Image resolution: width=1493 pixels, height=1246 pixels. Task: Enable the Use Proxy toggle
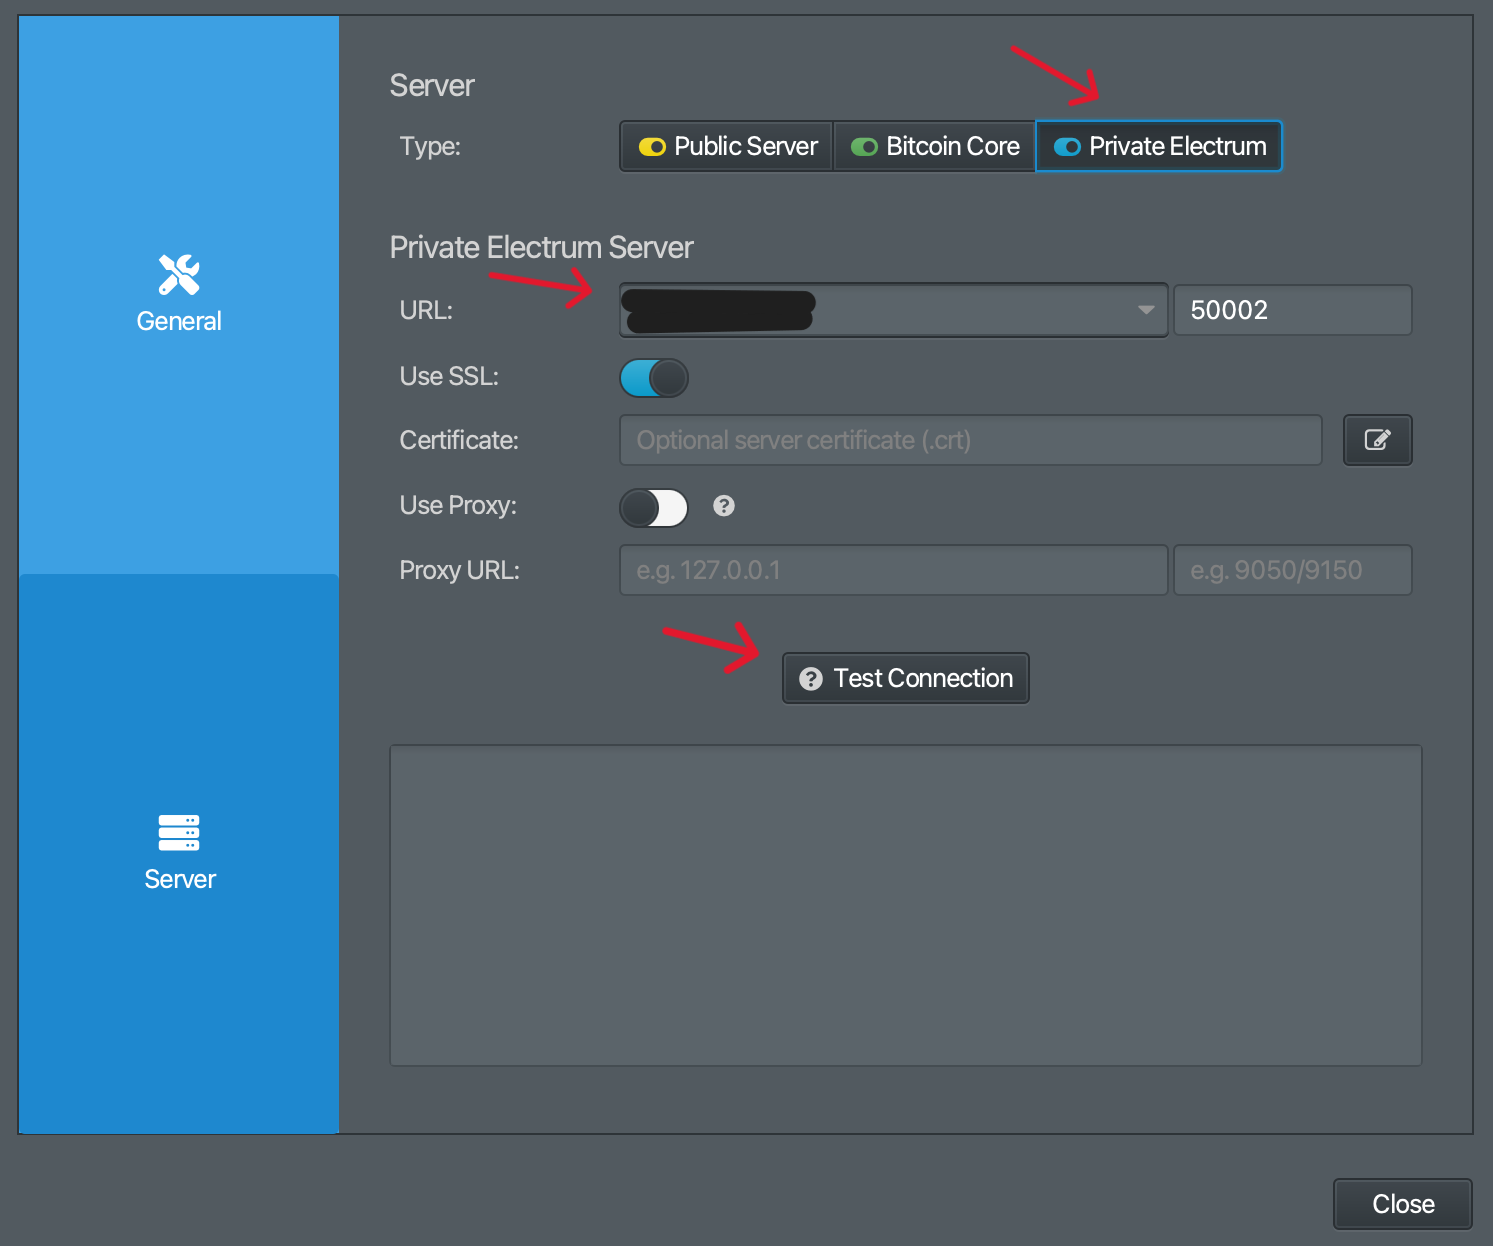[x=653, y=507]
